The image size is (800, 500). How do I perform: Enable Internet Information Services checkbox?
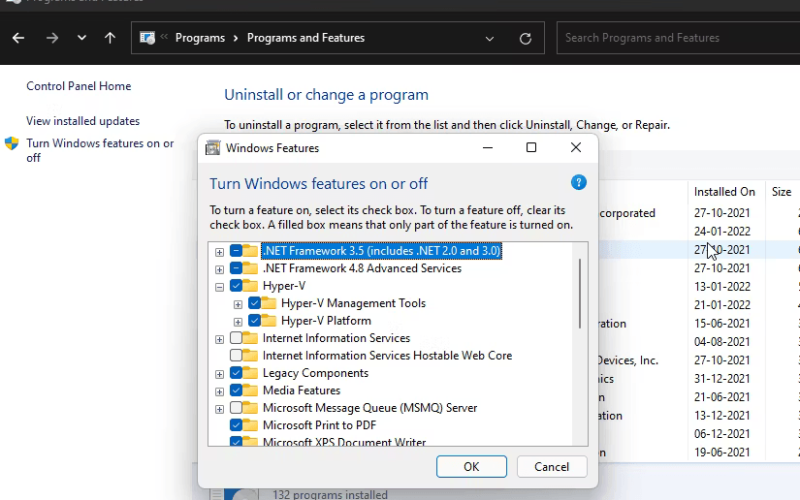pos(236,338)
